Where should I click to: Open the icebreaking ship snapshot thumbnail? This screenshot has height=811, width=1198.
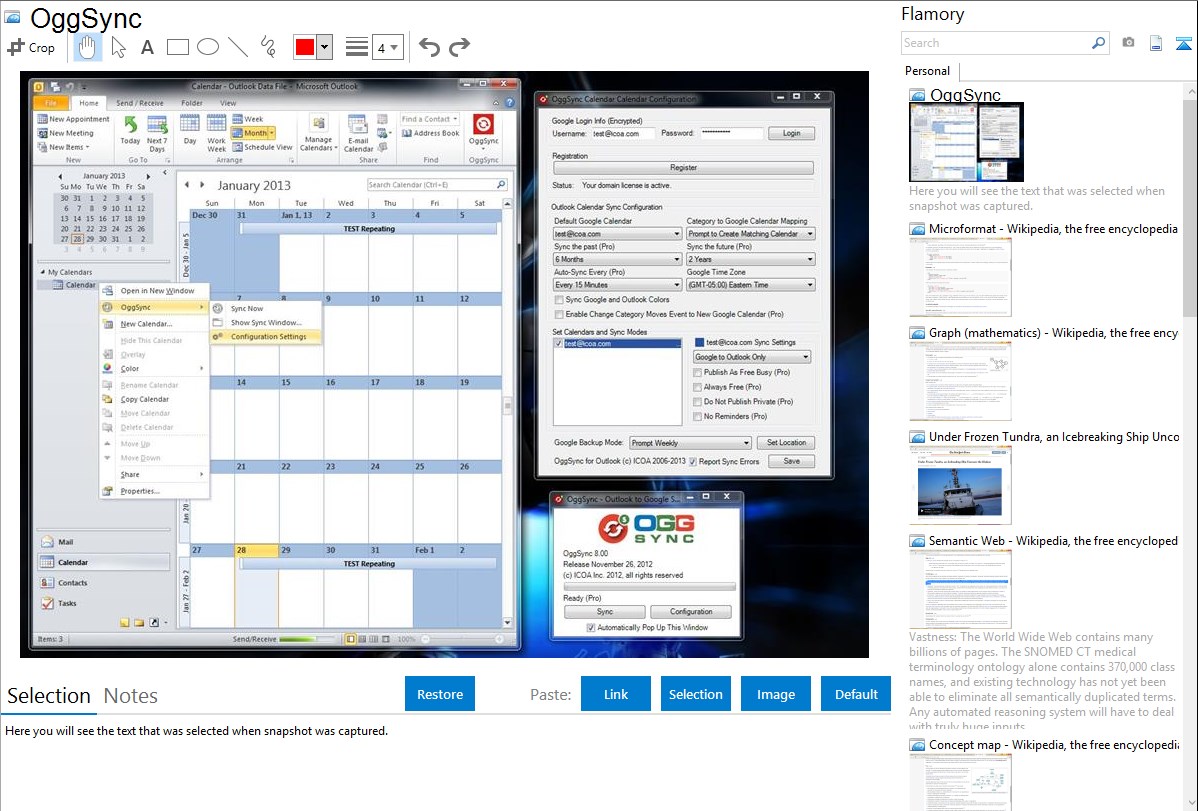click(x=960, y=485)
